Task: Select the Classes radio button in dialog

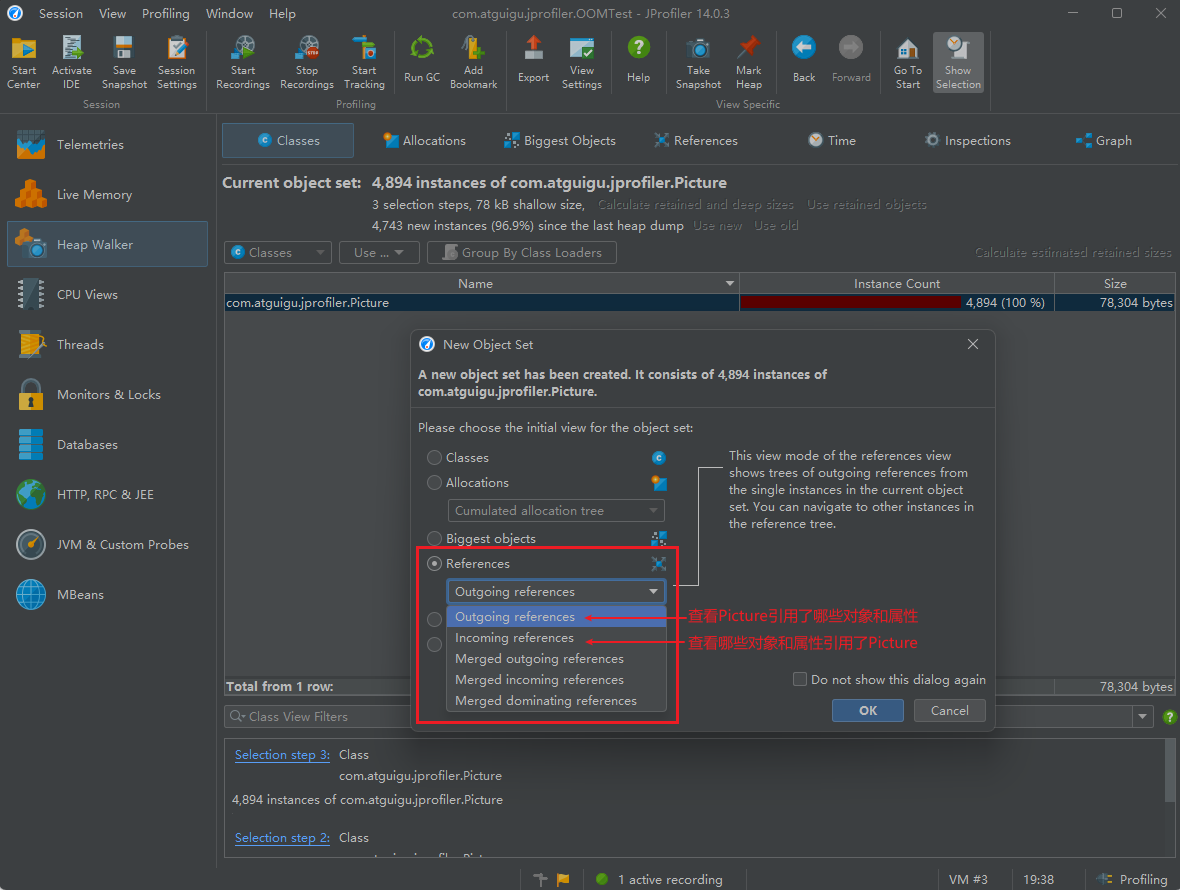Action: coord(434,457)
